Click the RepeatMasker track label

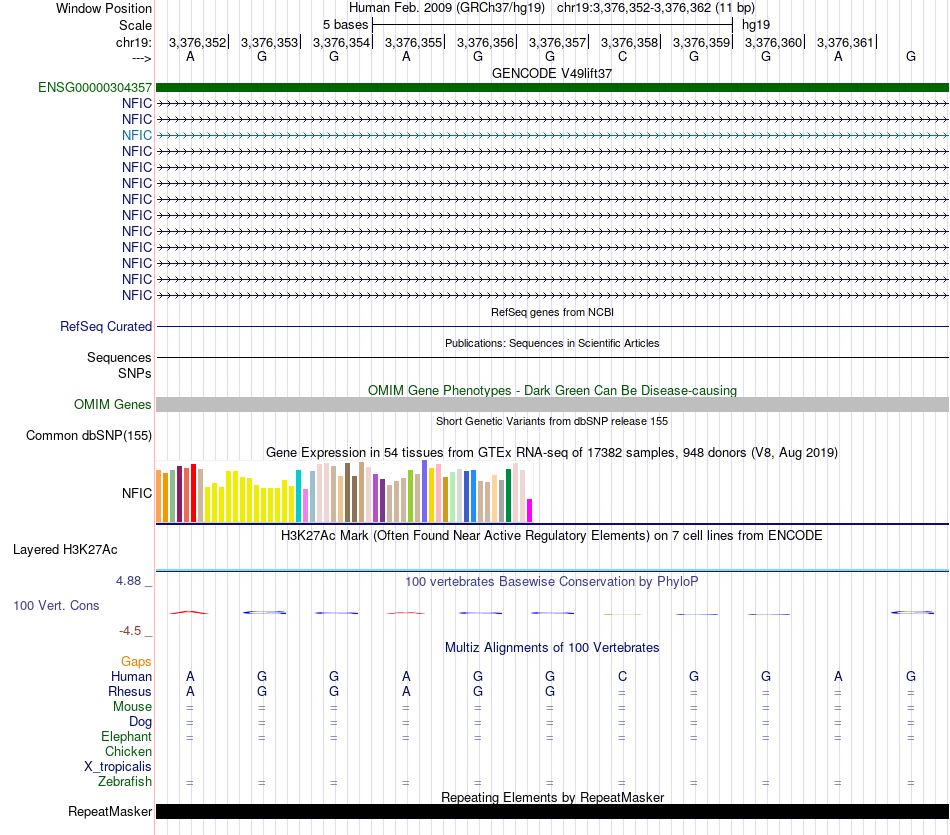point(110,811)
